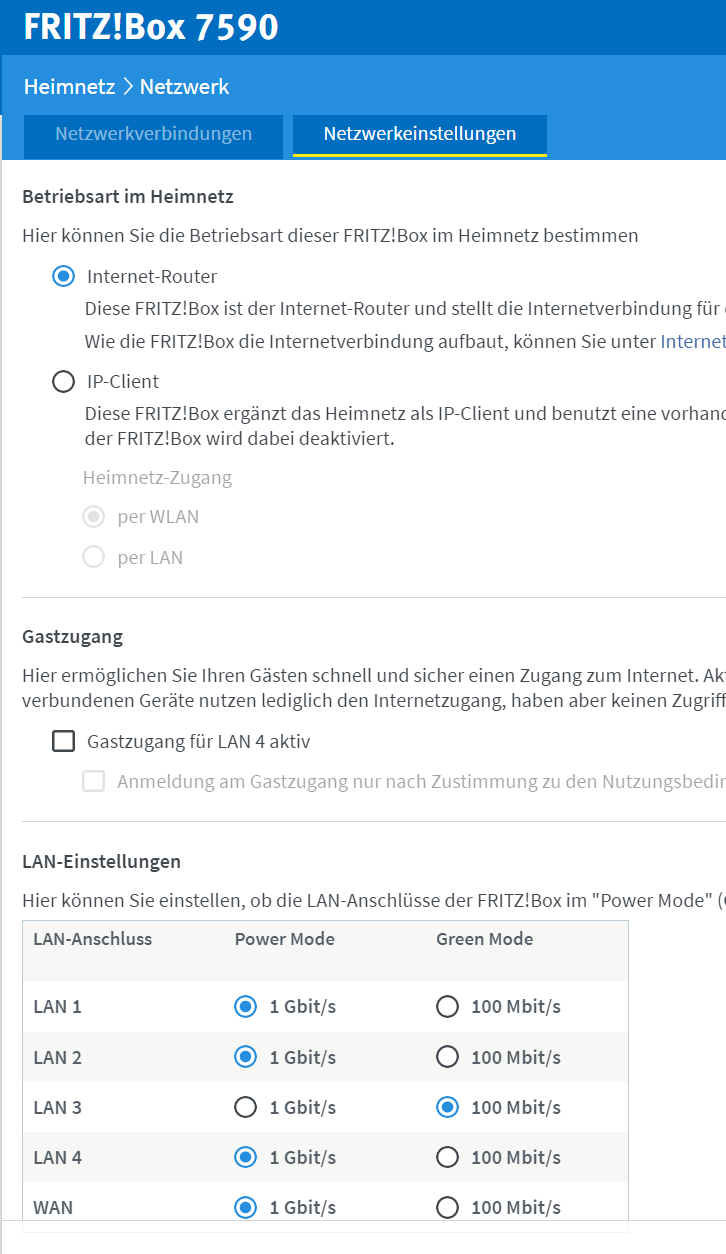The height and width of the screenshot is (1254, 726).
Task: Enable Gastzugang für LAN 4
Action: tap(64, 741)
